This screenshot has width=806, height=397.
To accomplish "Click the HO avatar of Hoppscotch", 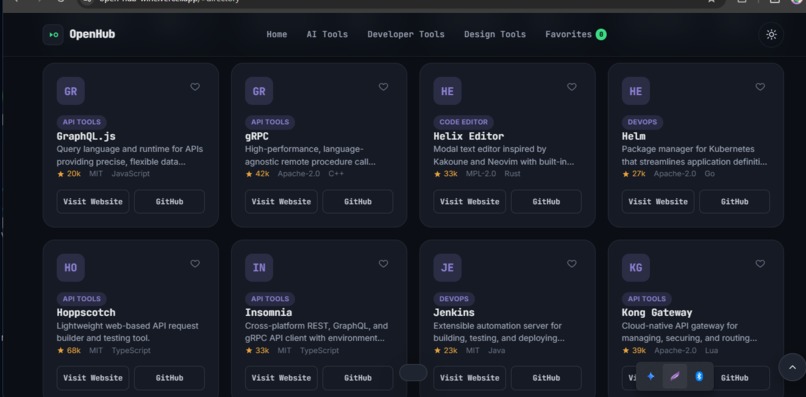I will [x=70, y=267].
